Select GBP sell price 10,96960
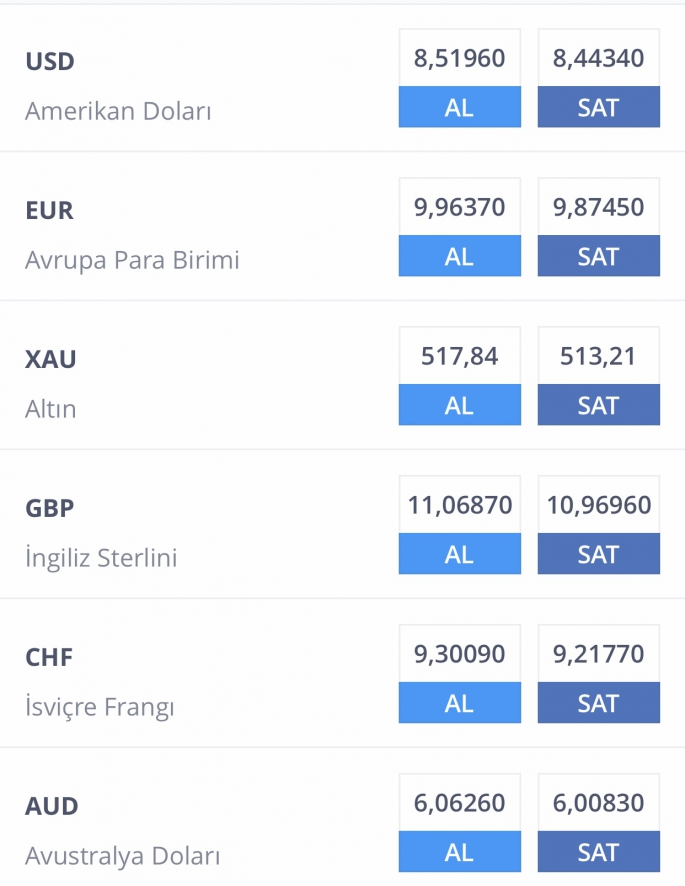The height and width of the screenshot is (886, 685). 599,505
